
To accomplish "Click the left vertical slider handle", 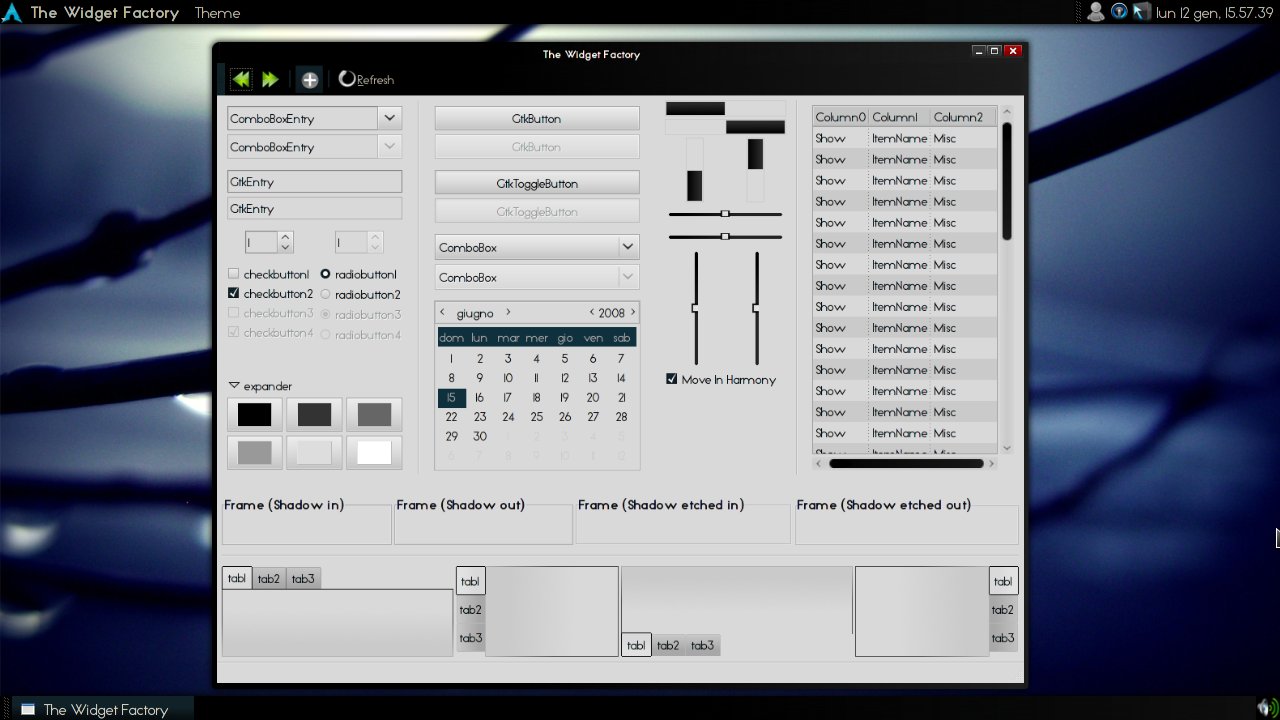I will click(695, 308).
